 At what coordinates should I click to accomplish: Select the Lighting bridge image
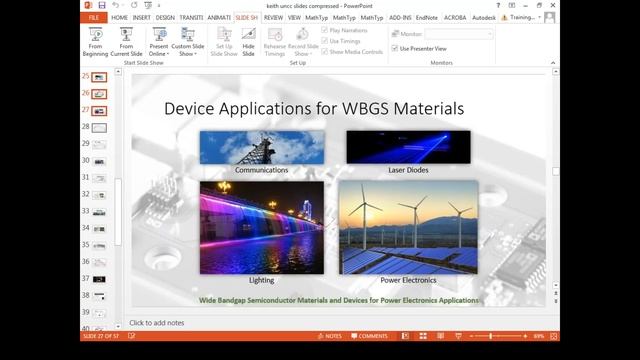(x=262, y=228)
